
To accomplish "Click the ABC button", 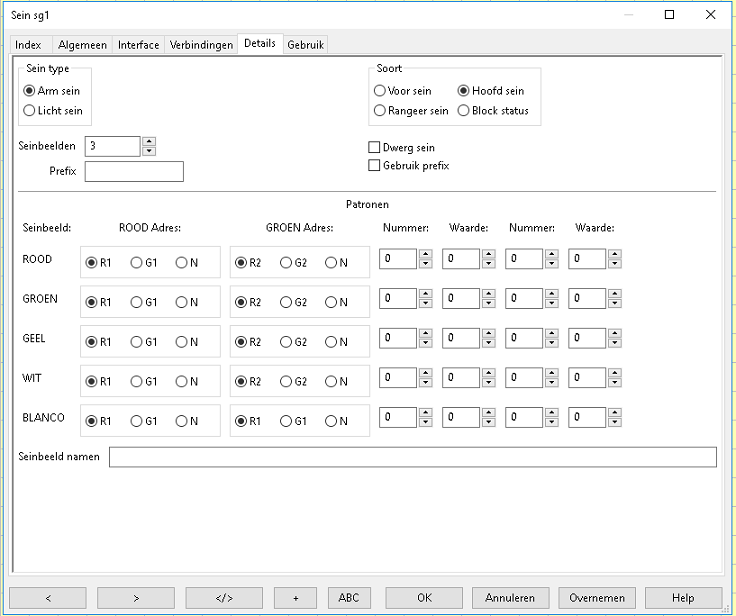I will tap(348, 598).
